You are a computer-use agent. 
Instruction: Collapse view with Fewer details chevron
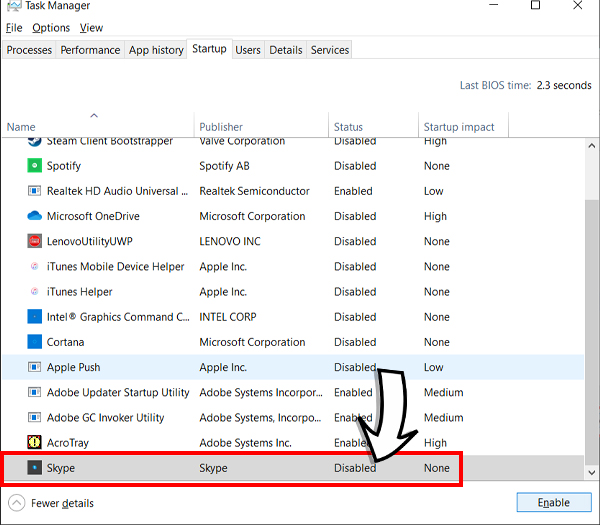(16, 503)
